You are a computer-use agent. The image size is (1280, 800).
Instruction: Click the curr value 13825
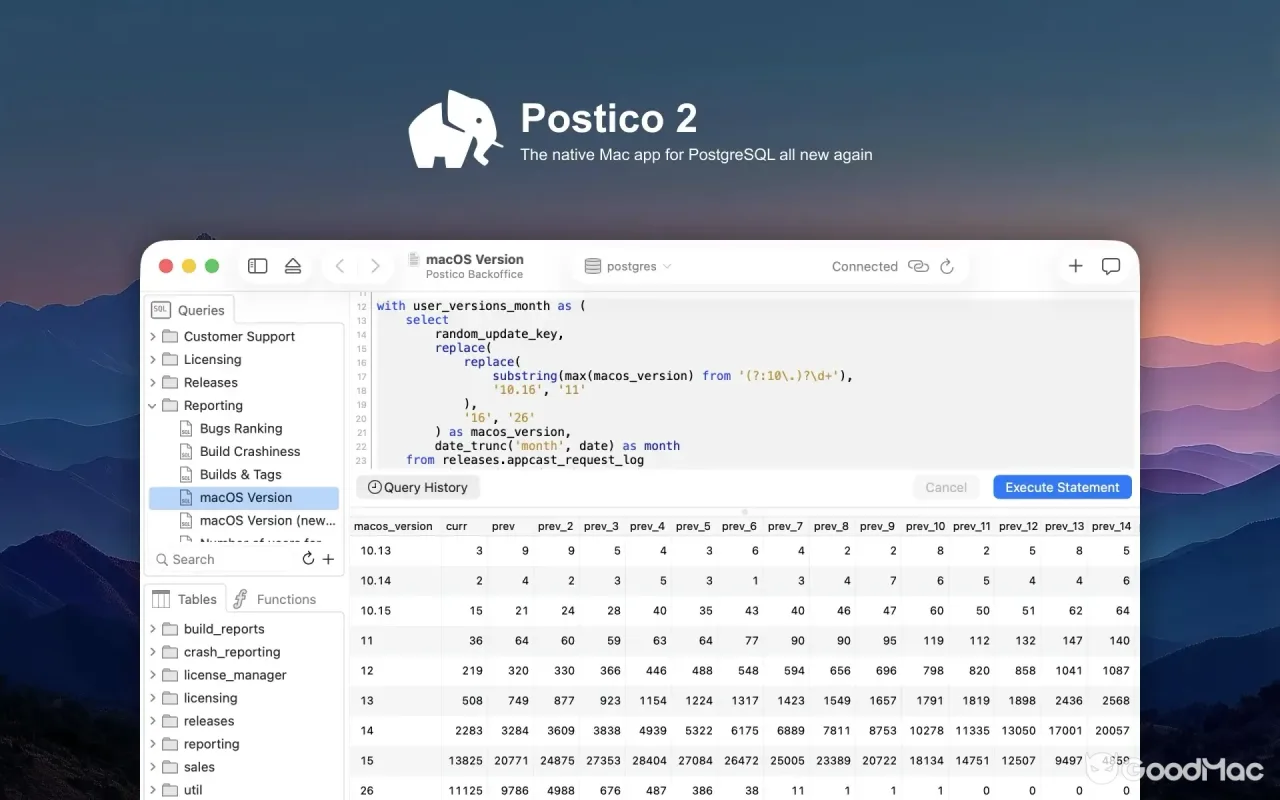[466, 760]
